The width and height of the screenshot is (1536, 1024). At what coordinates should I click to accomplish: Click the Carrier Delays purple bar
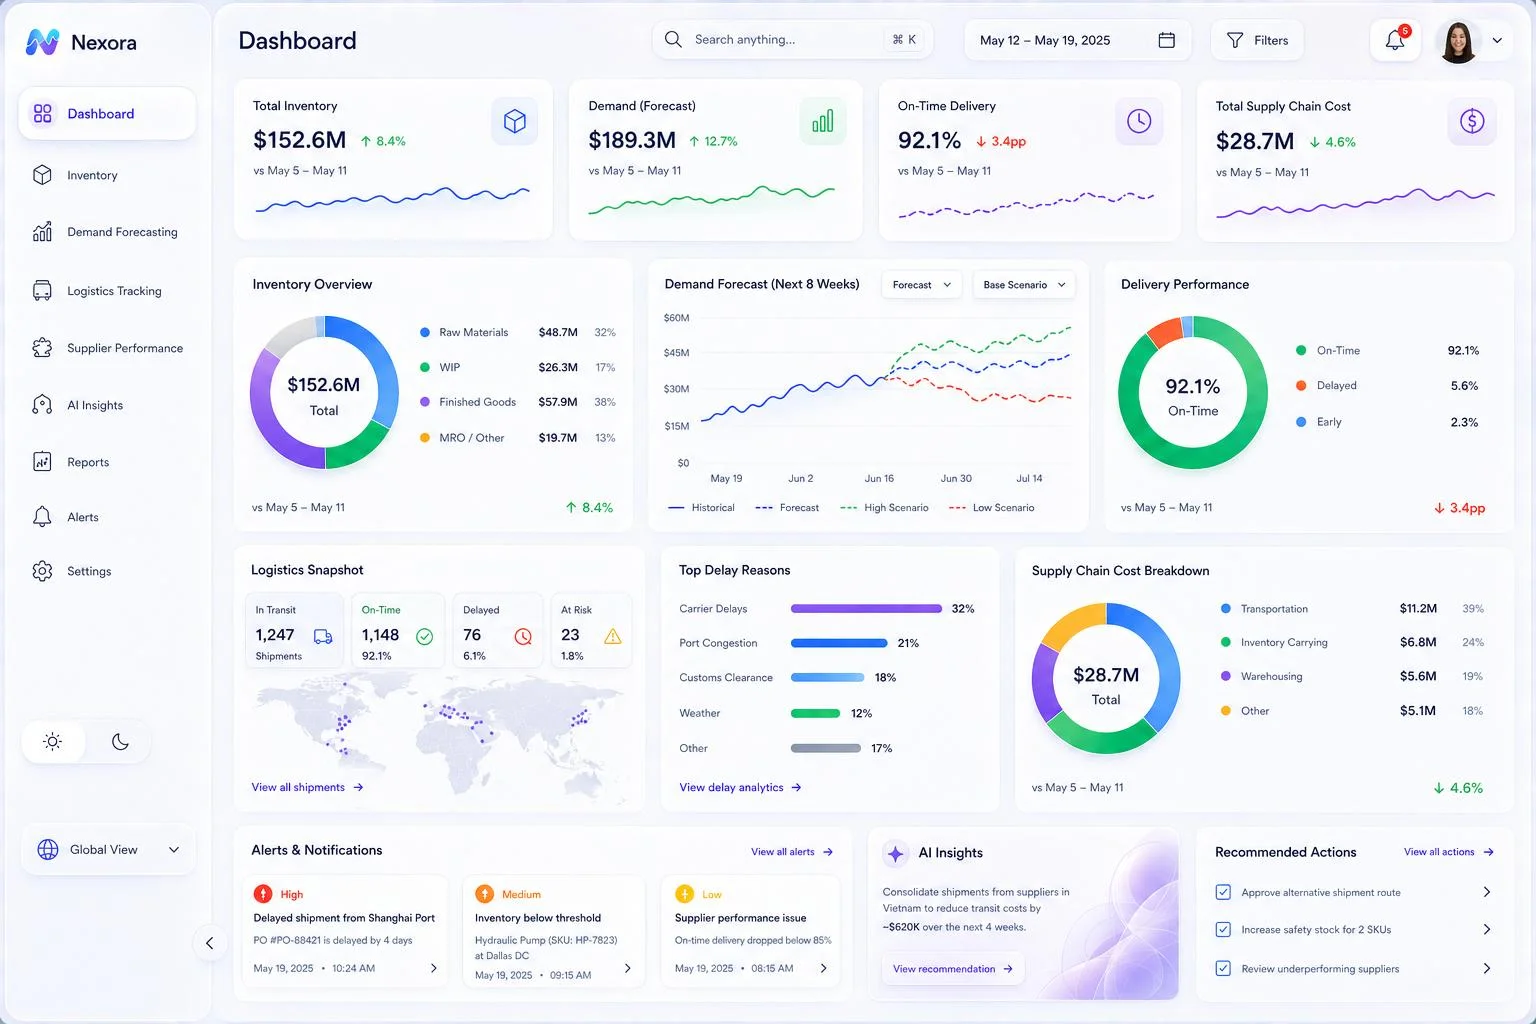coord(866,608)
